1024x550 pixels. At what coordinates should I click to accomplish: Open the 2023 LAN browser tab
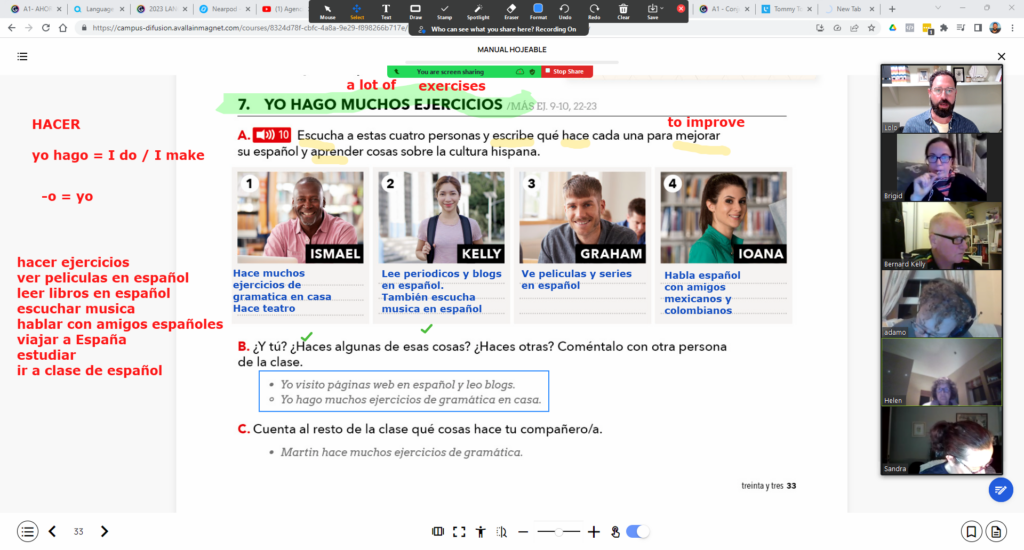(x=162, y=9)
